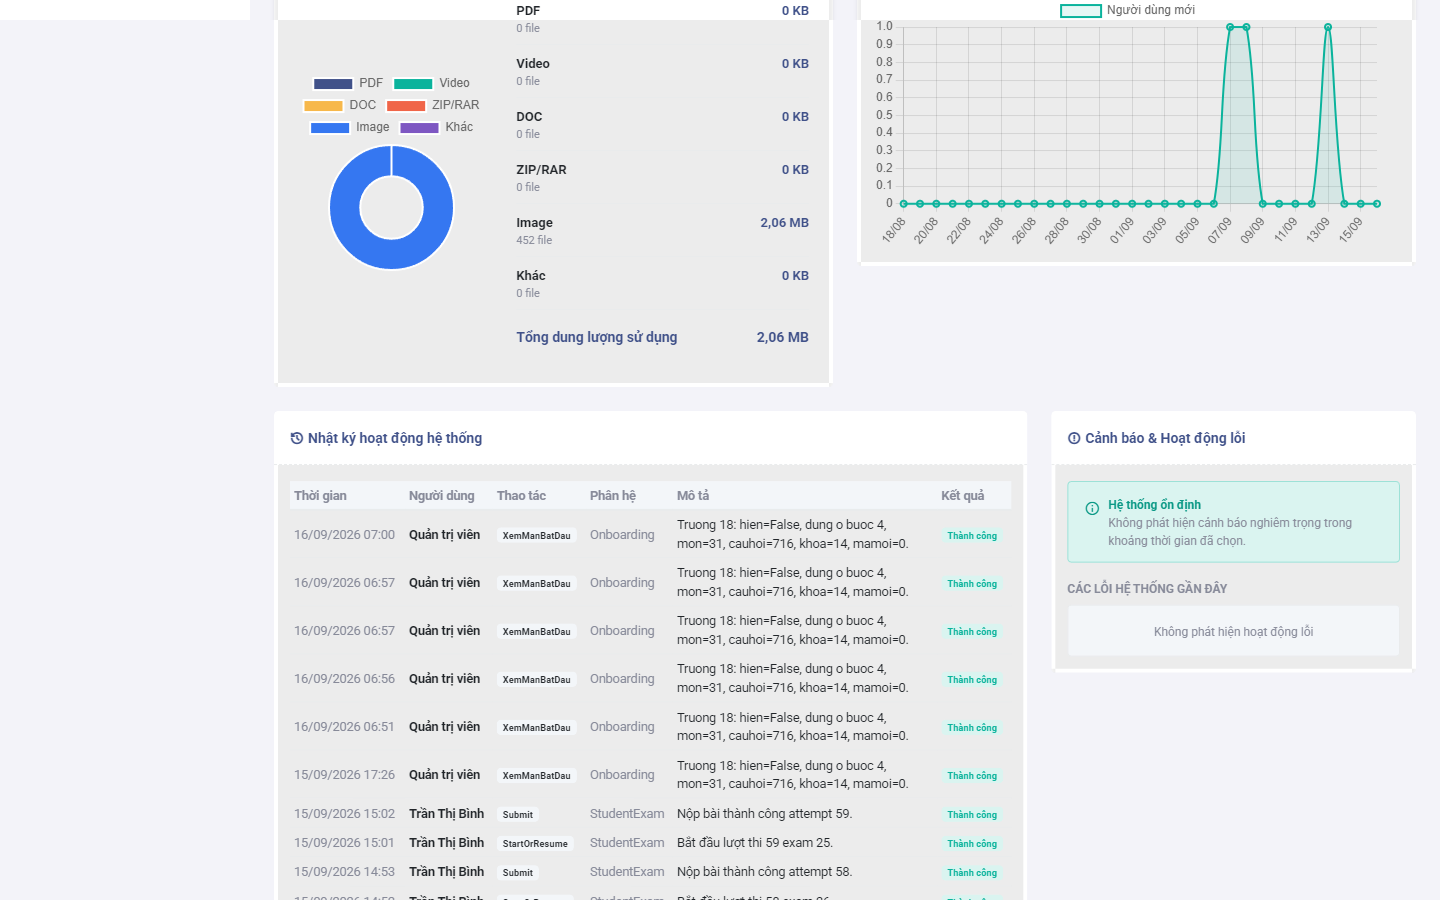Click the chart data peak near 13/09
Screen dimensions: 1440x900
(x=1328, y=27)
